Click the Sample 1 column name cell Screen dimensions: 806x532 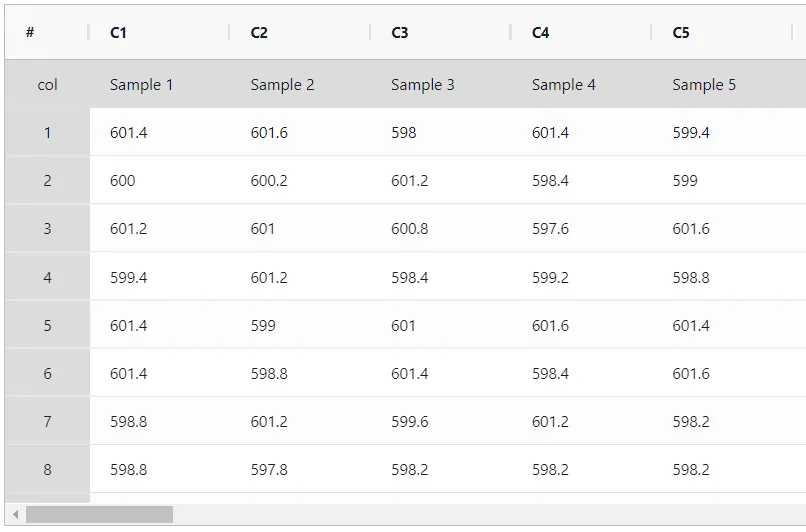[x=159, y=84]
